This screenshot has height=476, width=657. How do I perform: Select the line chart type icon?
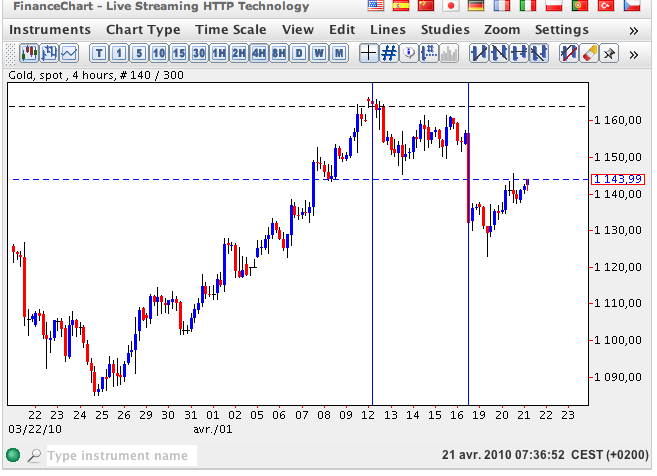[69, 52]
